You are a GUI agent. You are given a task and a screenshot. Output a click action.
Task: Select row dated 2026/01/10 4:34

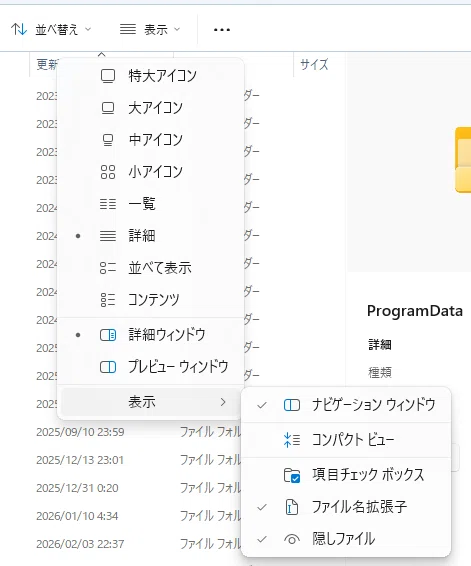tap(77, 516)
